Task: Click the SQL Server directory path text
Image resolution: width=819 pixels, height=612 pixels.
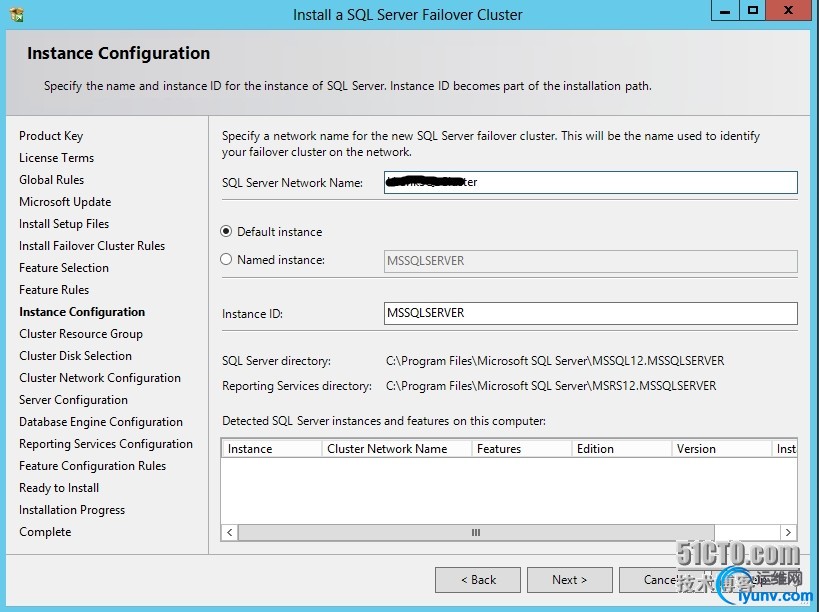Action: 555,361
